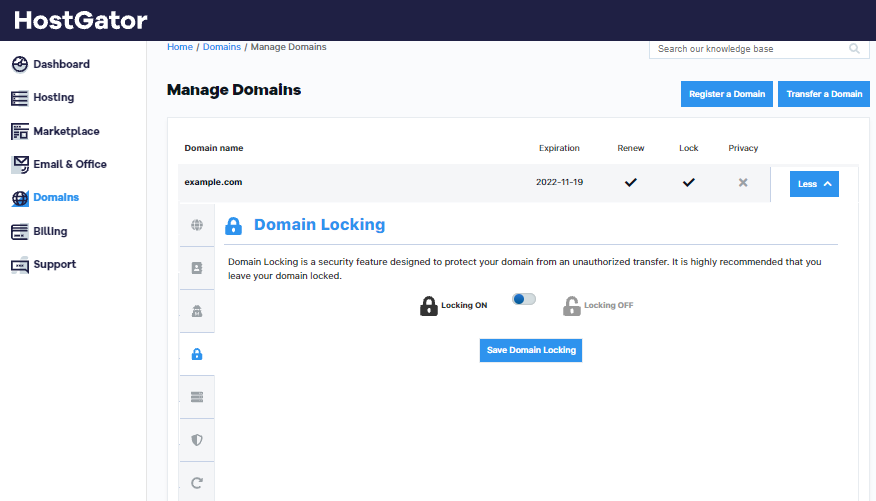Open Dashboard from the sidebar
The width and height of the screenshot is (876, 501).
click(x=50, y=64)
